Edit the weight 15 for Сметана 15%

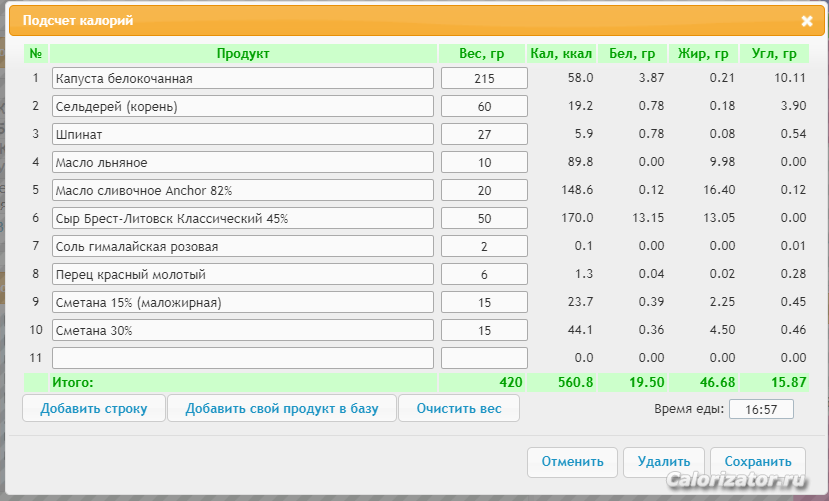click(484, 302)
